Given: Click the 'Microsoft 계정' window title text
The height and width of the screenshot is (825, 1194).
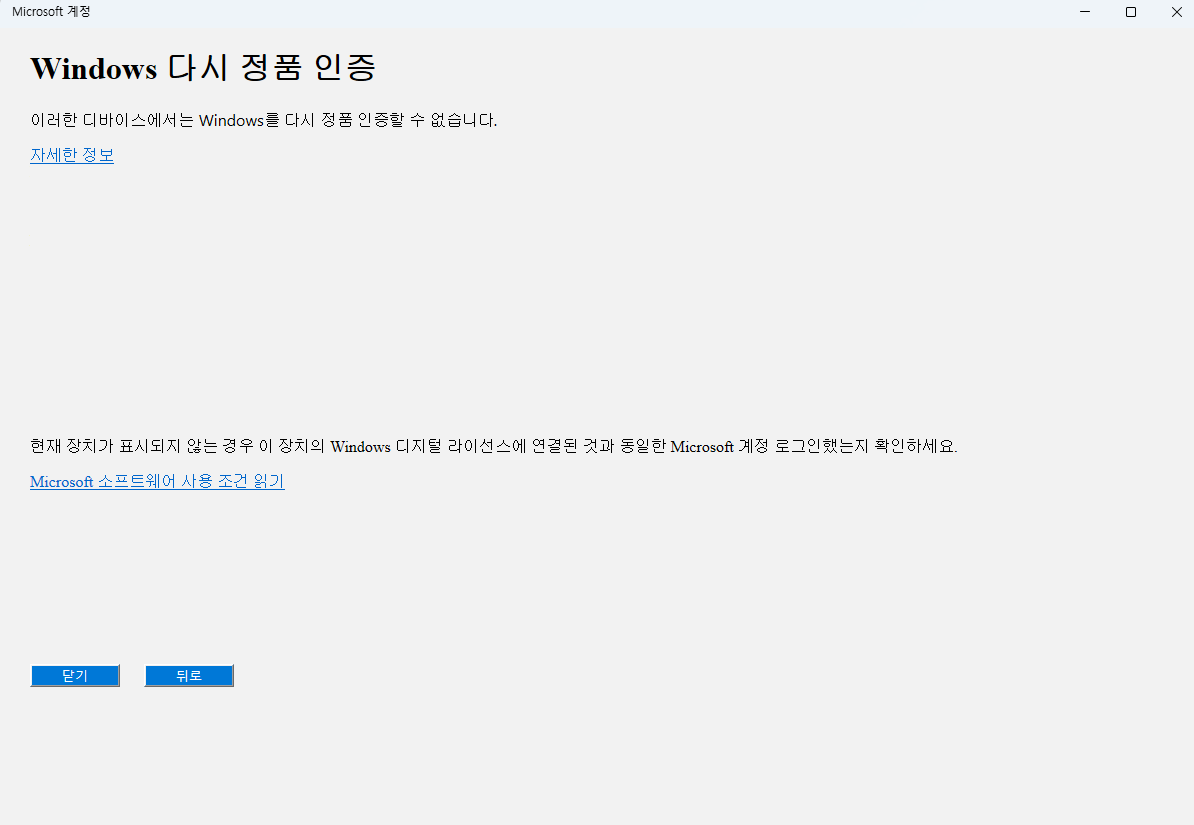Looking at the screenshot, I should [x=51, y=12].
